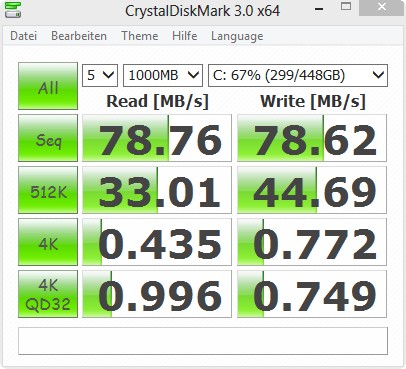Open the Datei menu
This screenshot has height=369, width=406.
[23, 36]
